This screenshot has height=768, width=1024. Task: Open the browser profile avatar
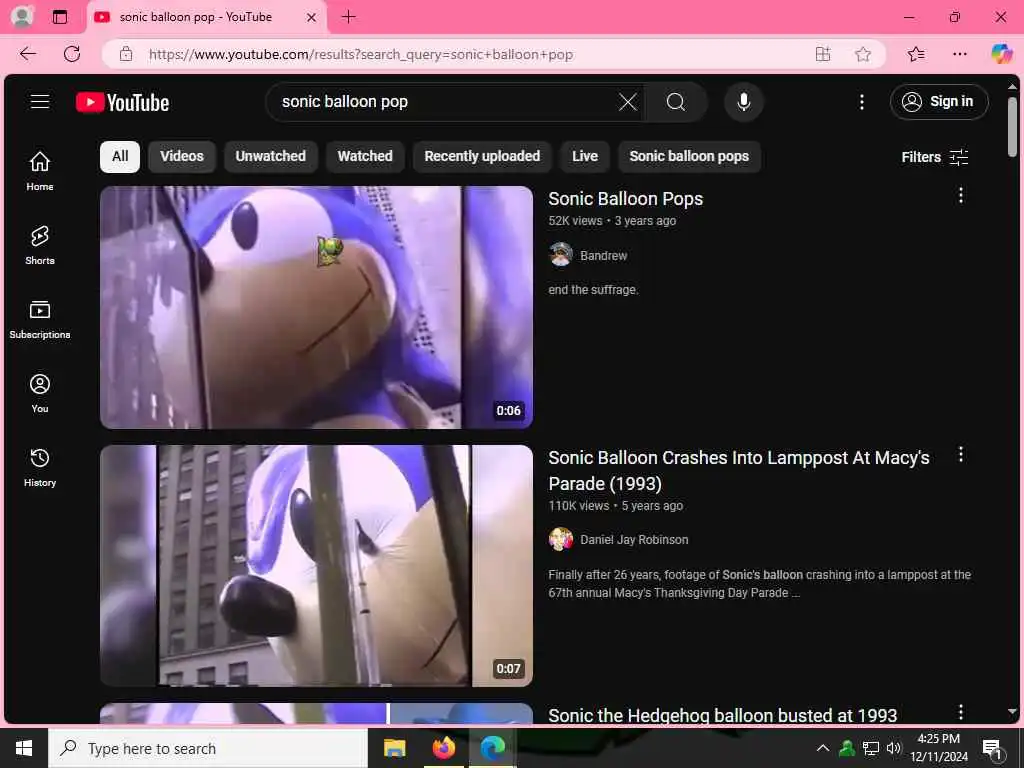point(22,16)
